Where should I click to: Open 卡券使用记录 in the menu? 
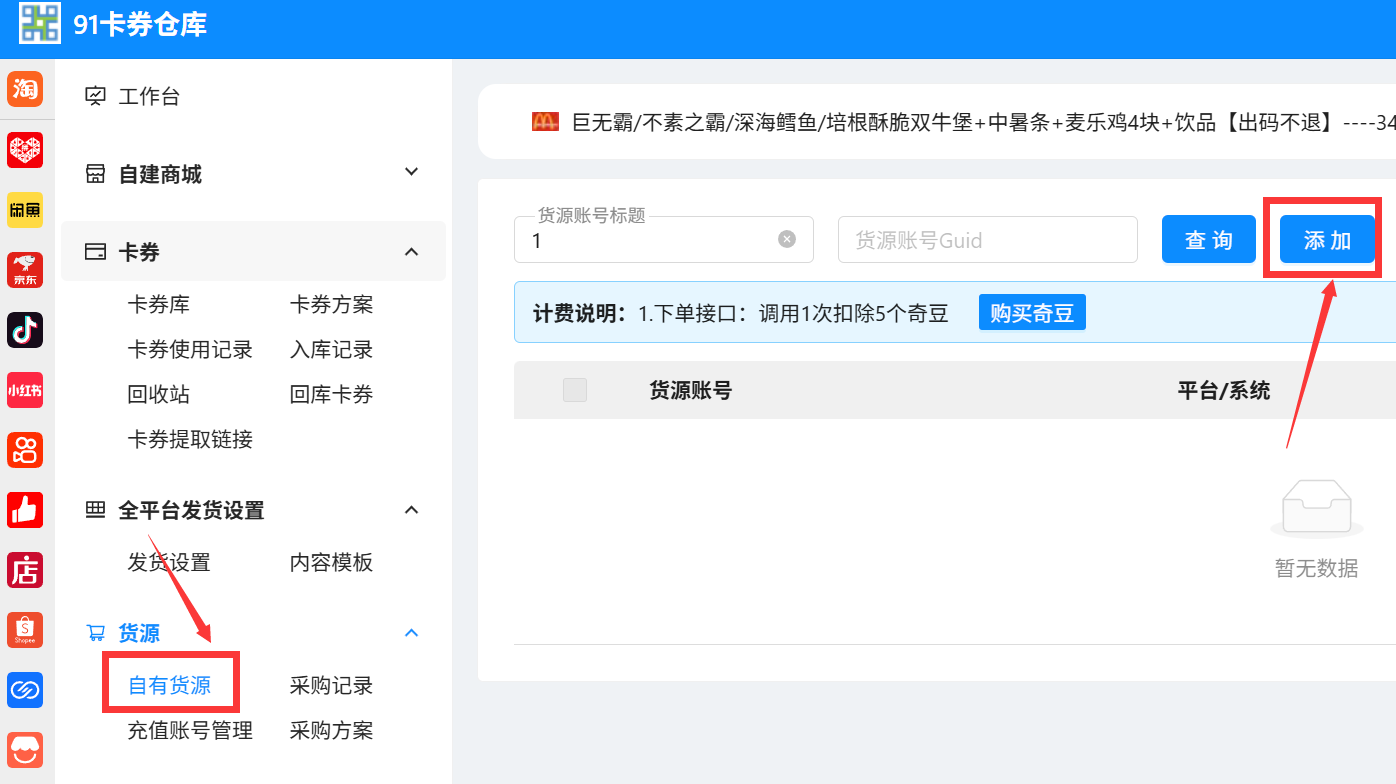click(190, 350)
